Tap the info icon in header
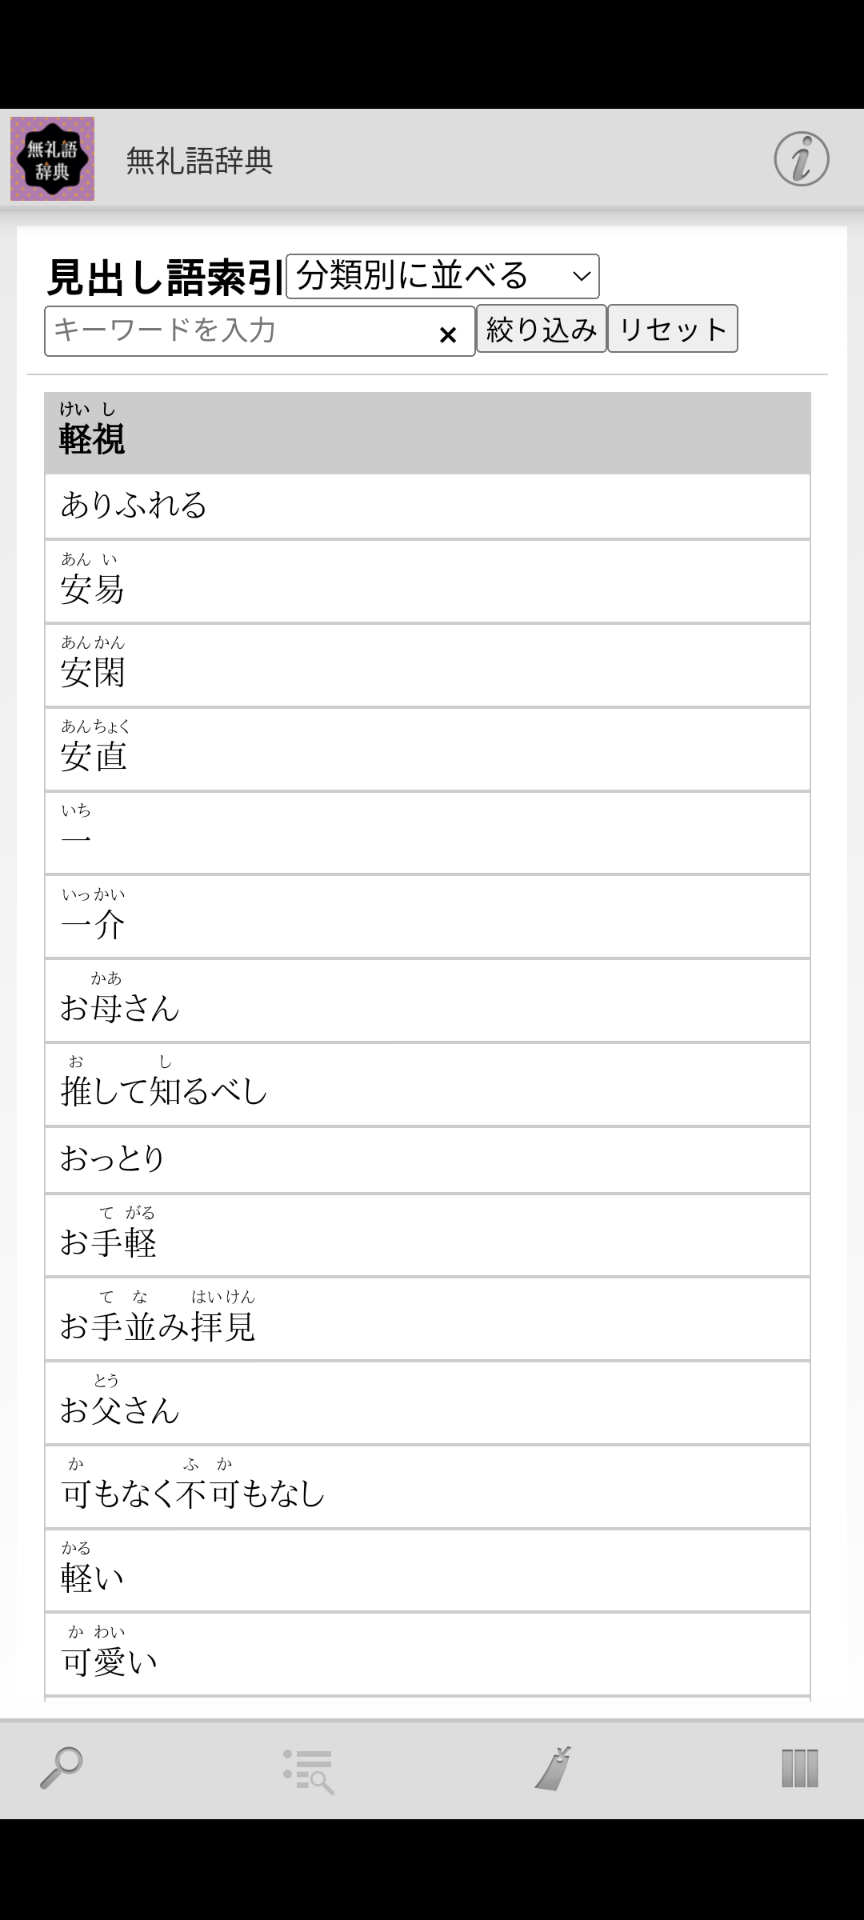The width and height of the screenshot is (864, 1920). click(801, 159)
